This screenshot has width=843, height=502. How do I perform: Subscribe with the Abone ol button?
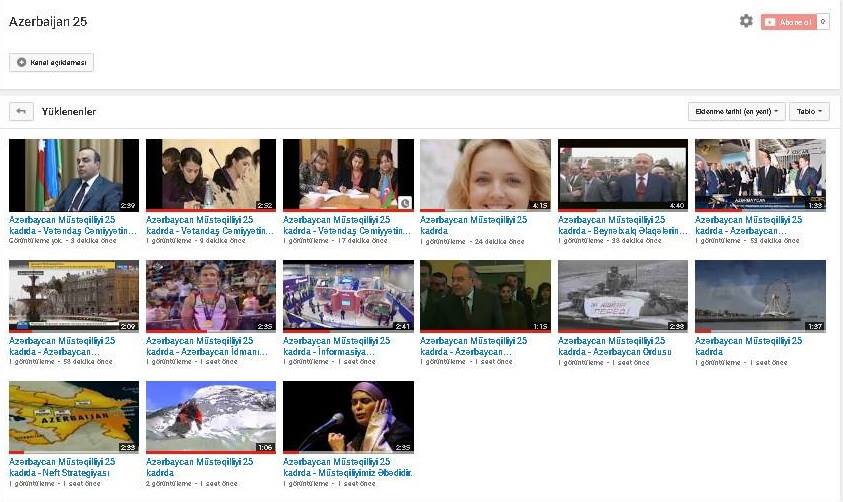pos(788,22)
